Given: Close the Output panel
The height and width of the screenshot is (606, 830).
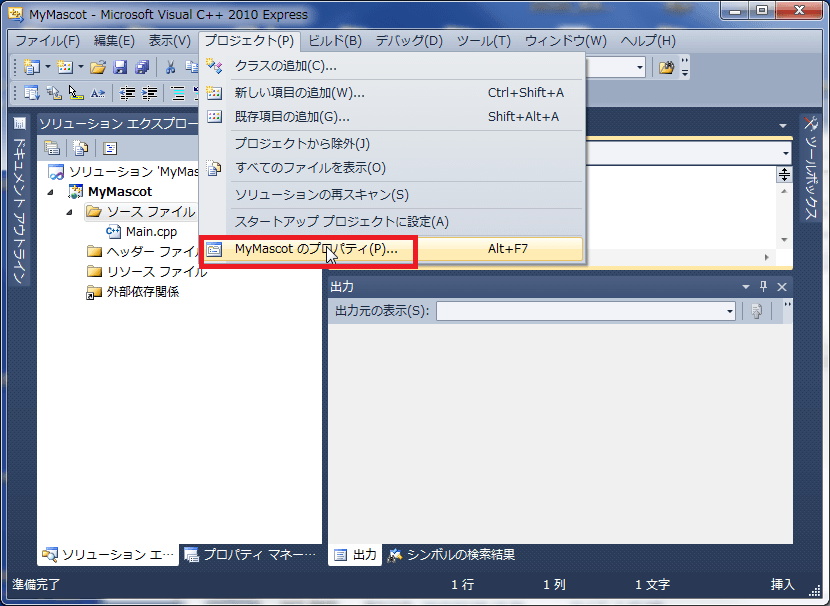Looking at the screenshot, I should (782, 286).
